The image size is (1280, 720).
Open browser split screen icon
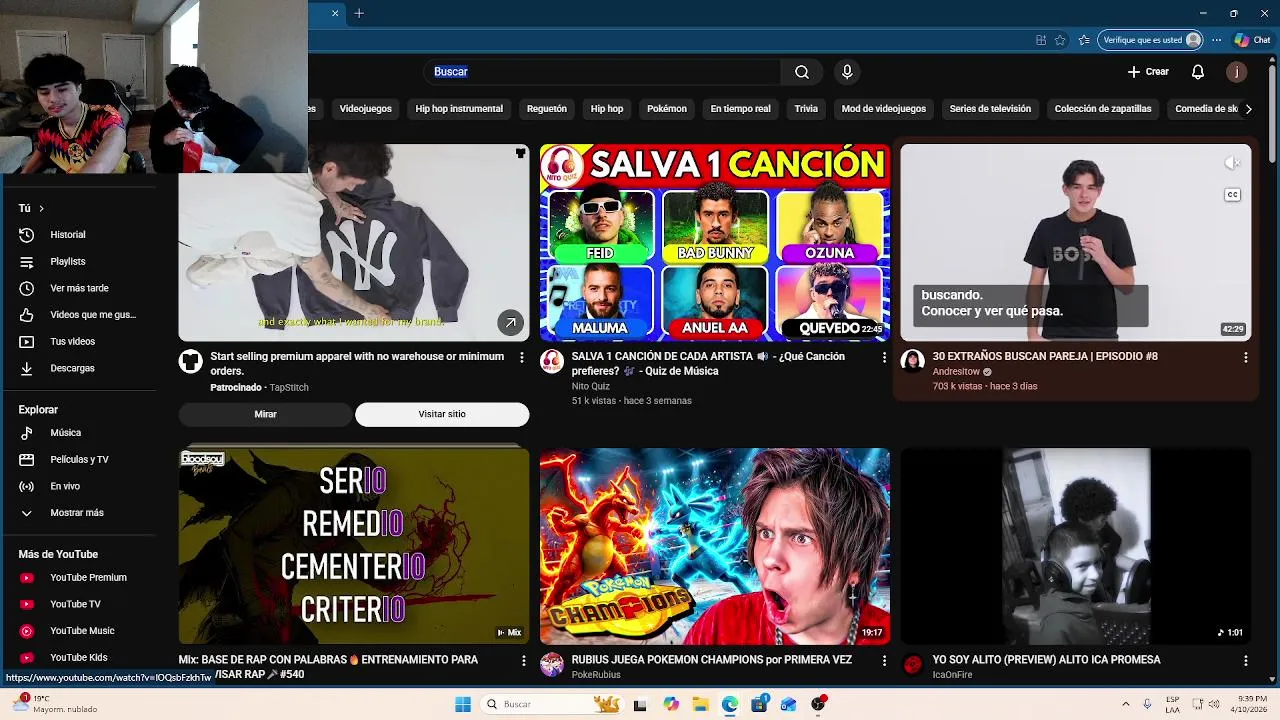[x=1041, y=40]
